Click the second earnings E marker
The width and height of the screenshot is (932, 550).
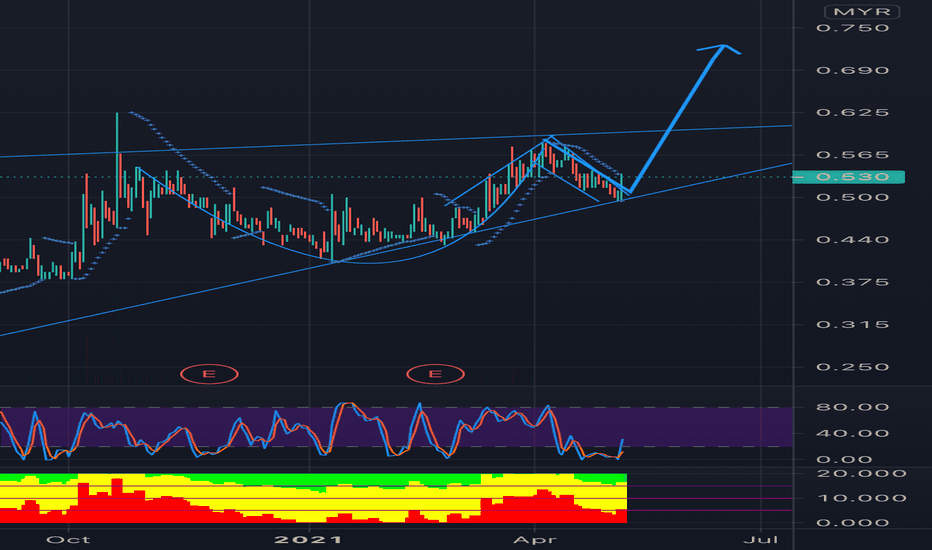436,374
